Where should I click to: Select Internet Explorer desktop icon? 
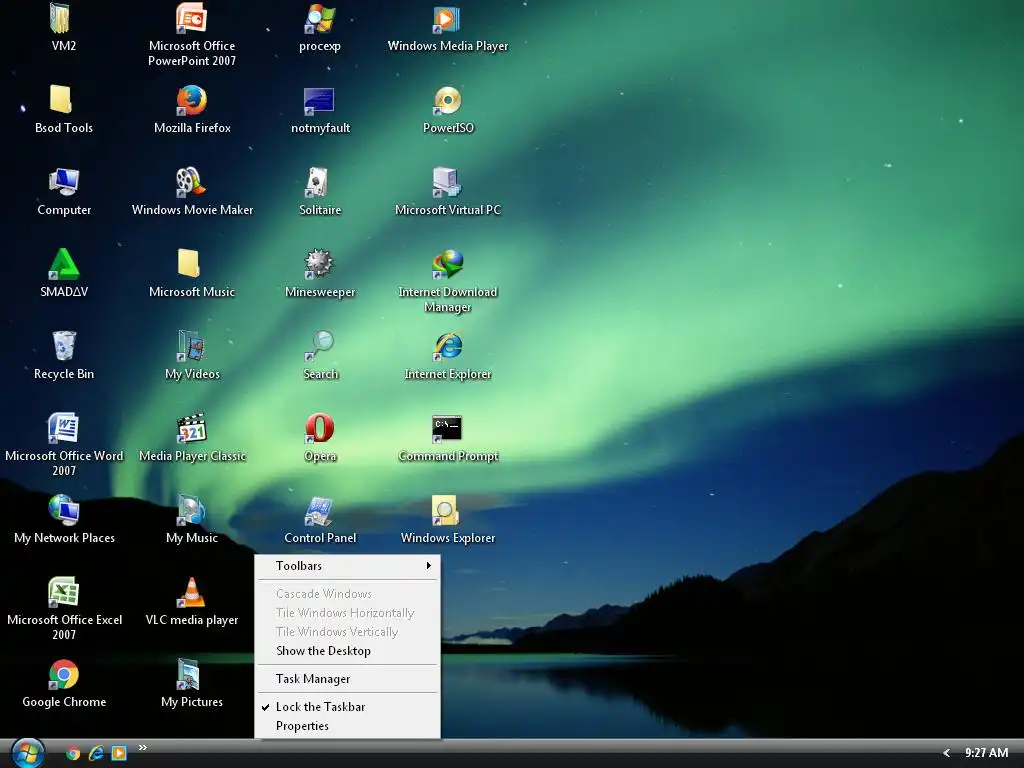pos(447,346)
